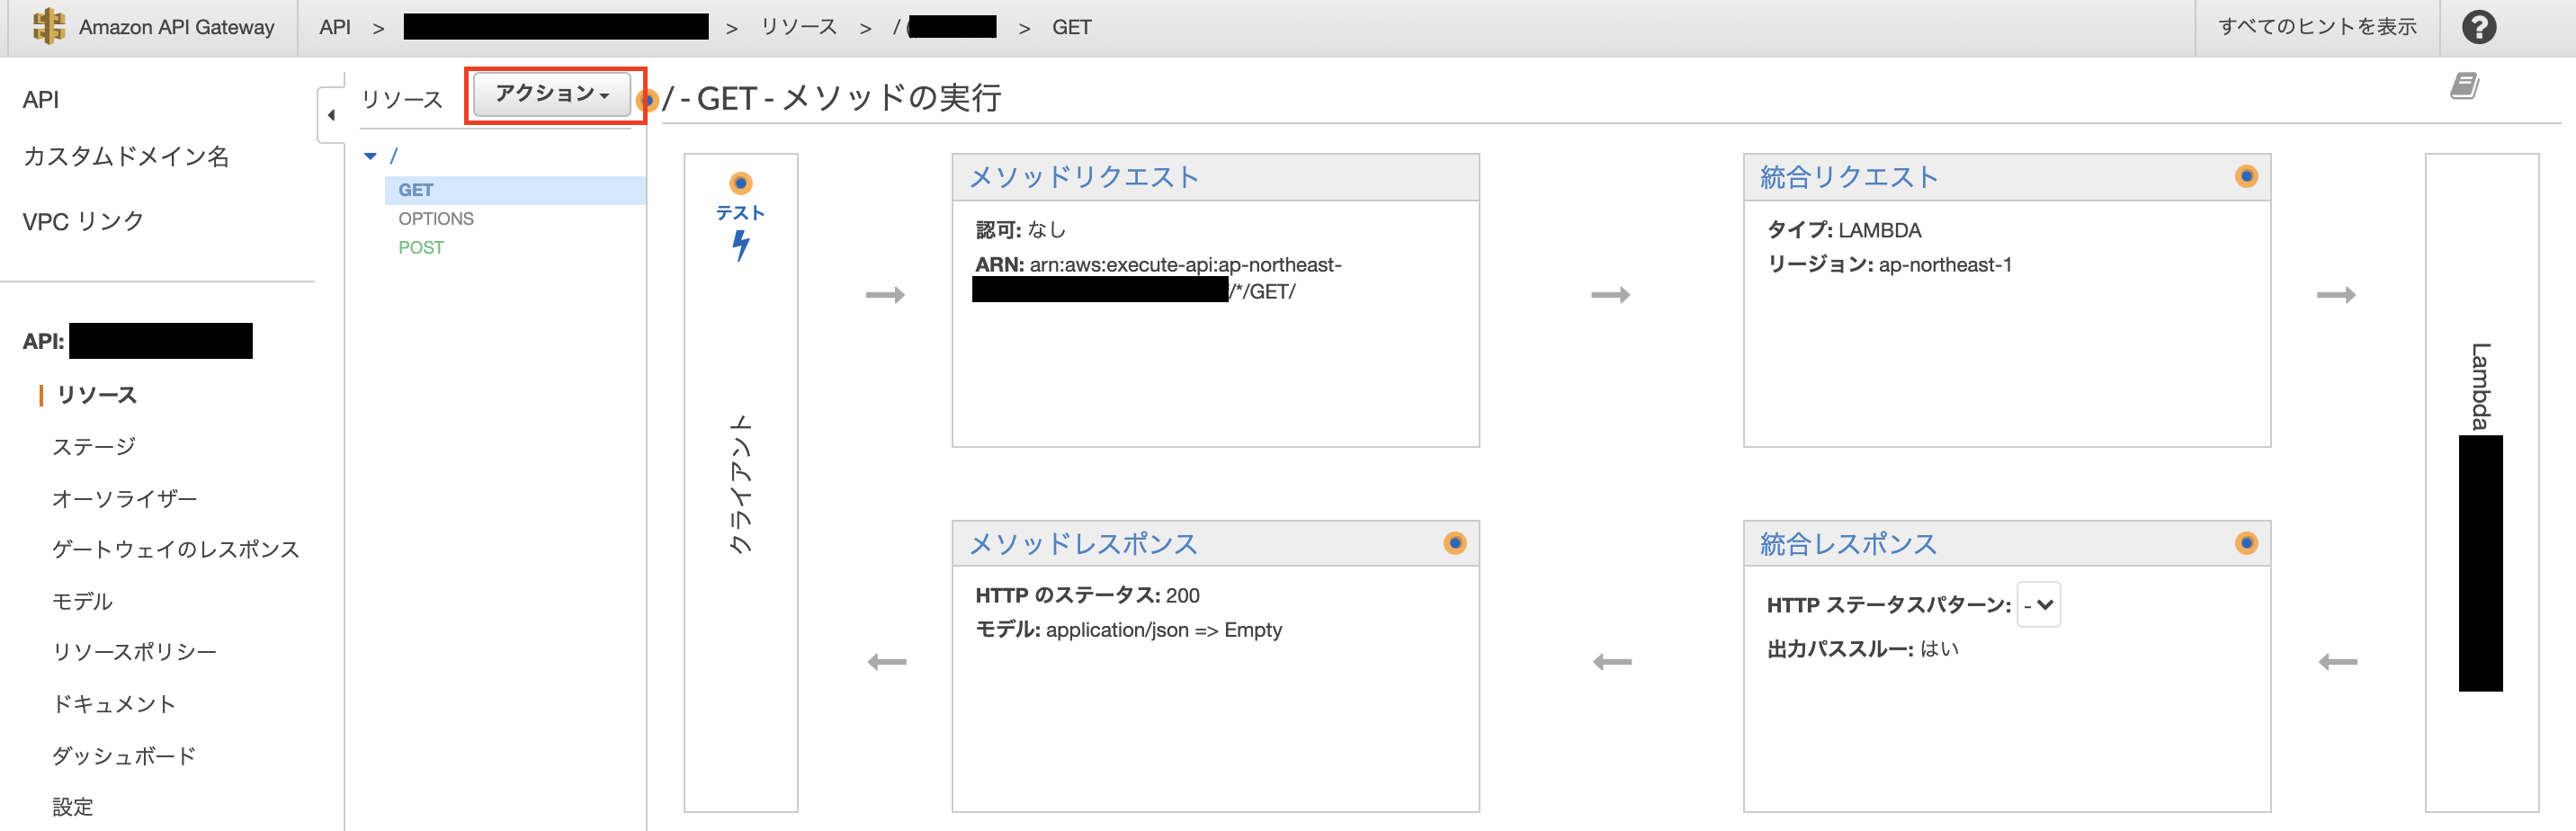Click the hint dot above テスト
The image size is (2576, 831).
740,183
